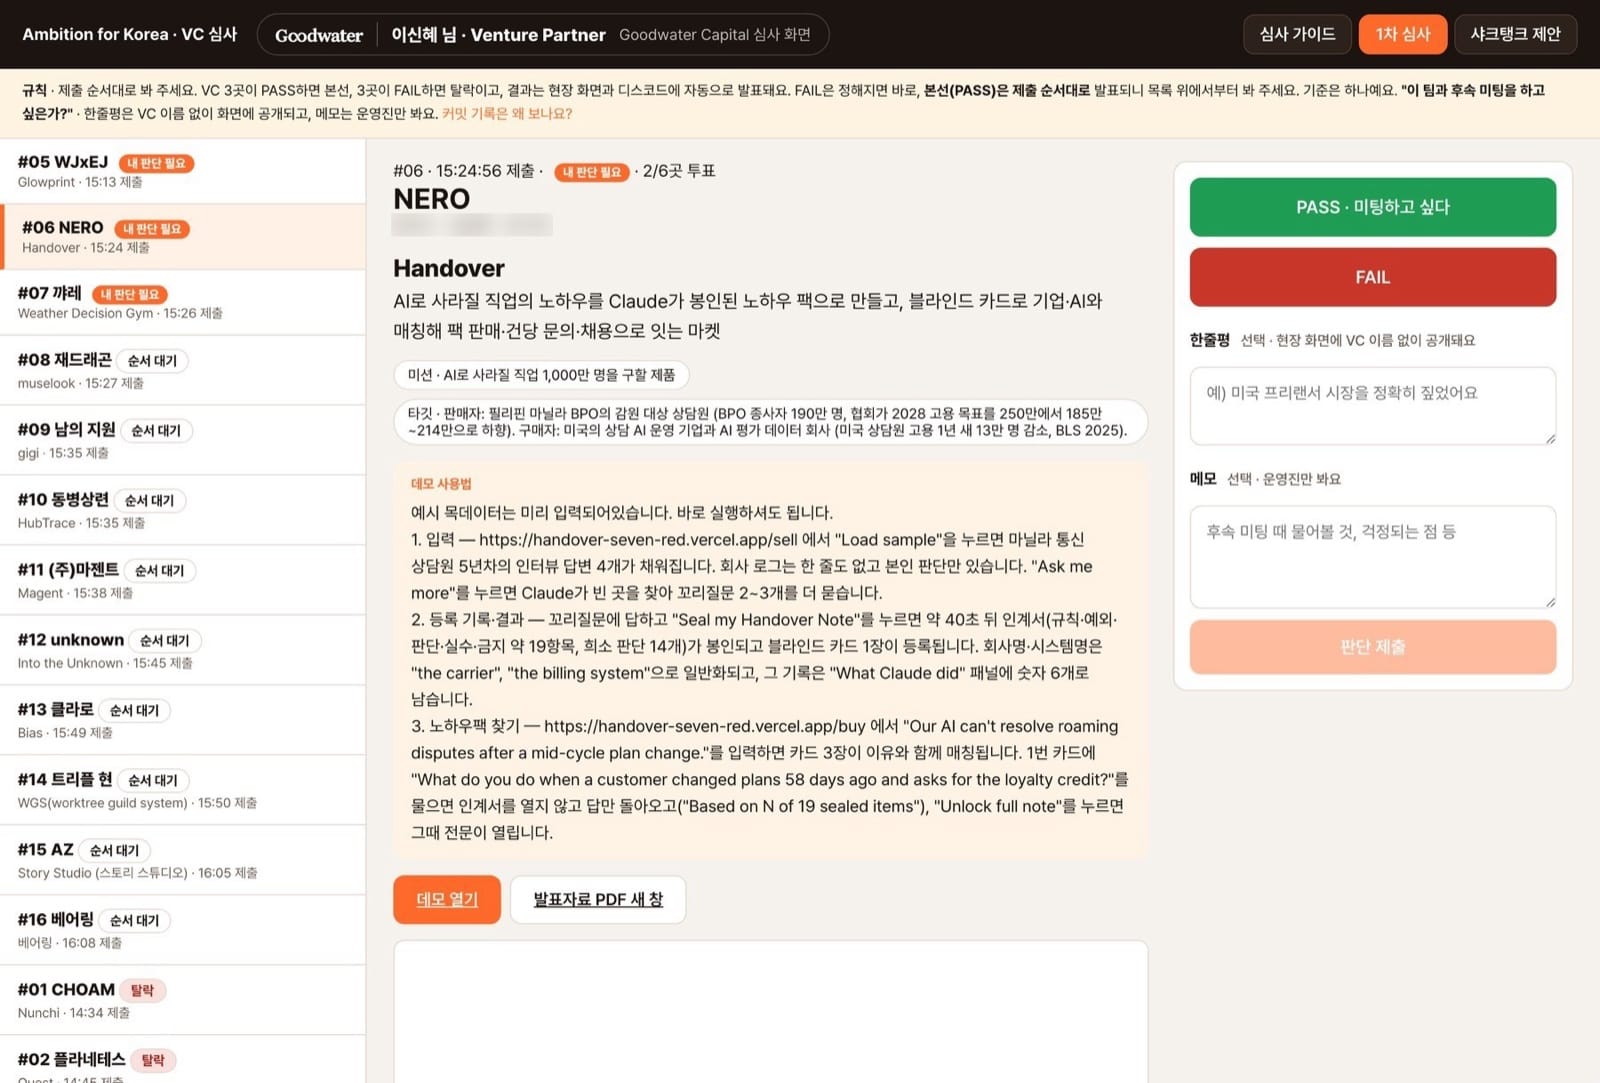Select #07 까레 Weather Decision Gym

(182, 302)
